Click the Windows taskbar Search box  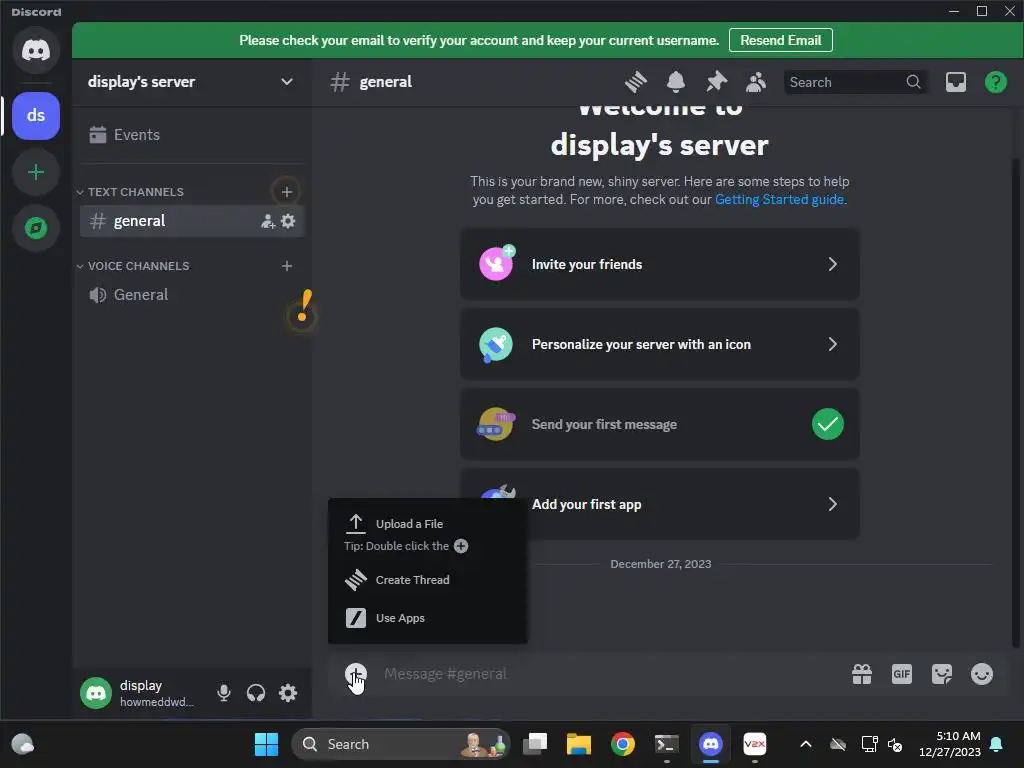[x=401, y=744]
